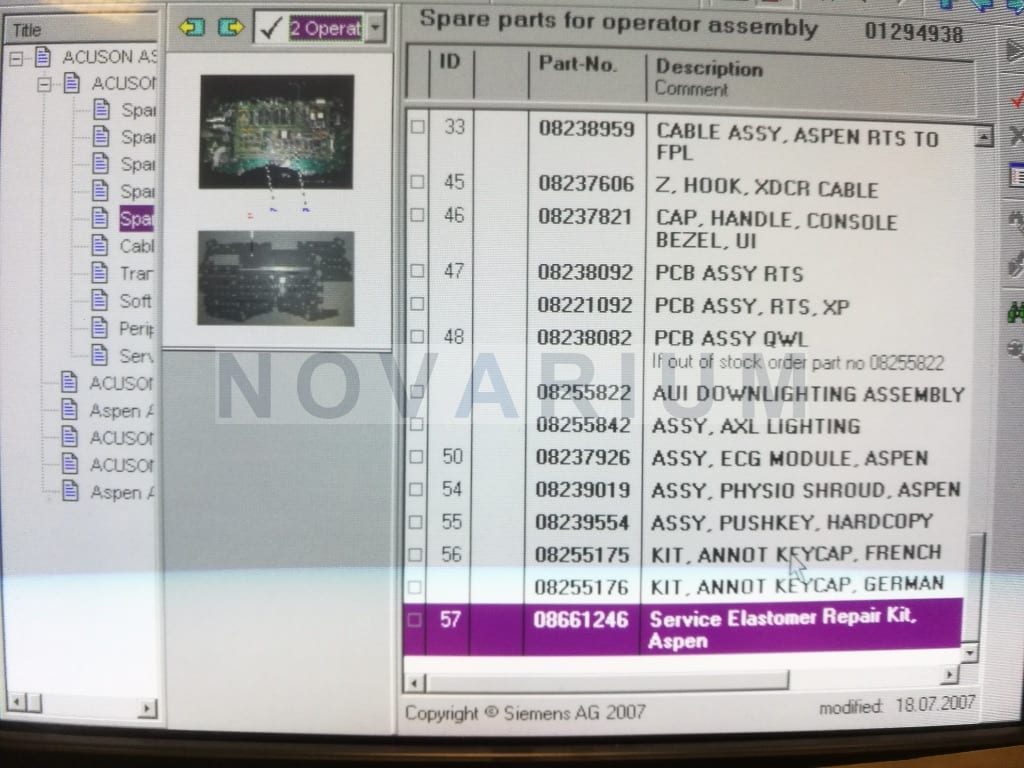Click the parts table vertical scroll thumb
The width and height of the screenshot is (1024, 768).
(976, 586)
